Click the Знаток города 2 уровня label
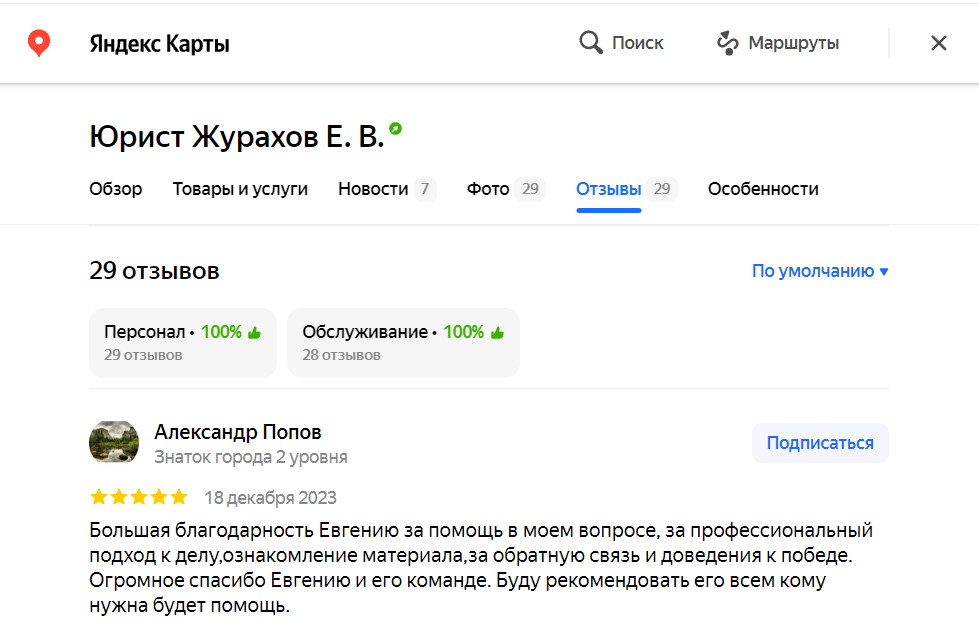The height and width of the screenshot is (626, 979). [x=251, y=457]
